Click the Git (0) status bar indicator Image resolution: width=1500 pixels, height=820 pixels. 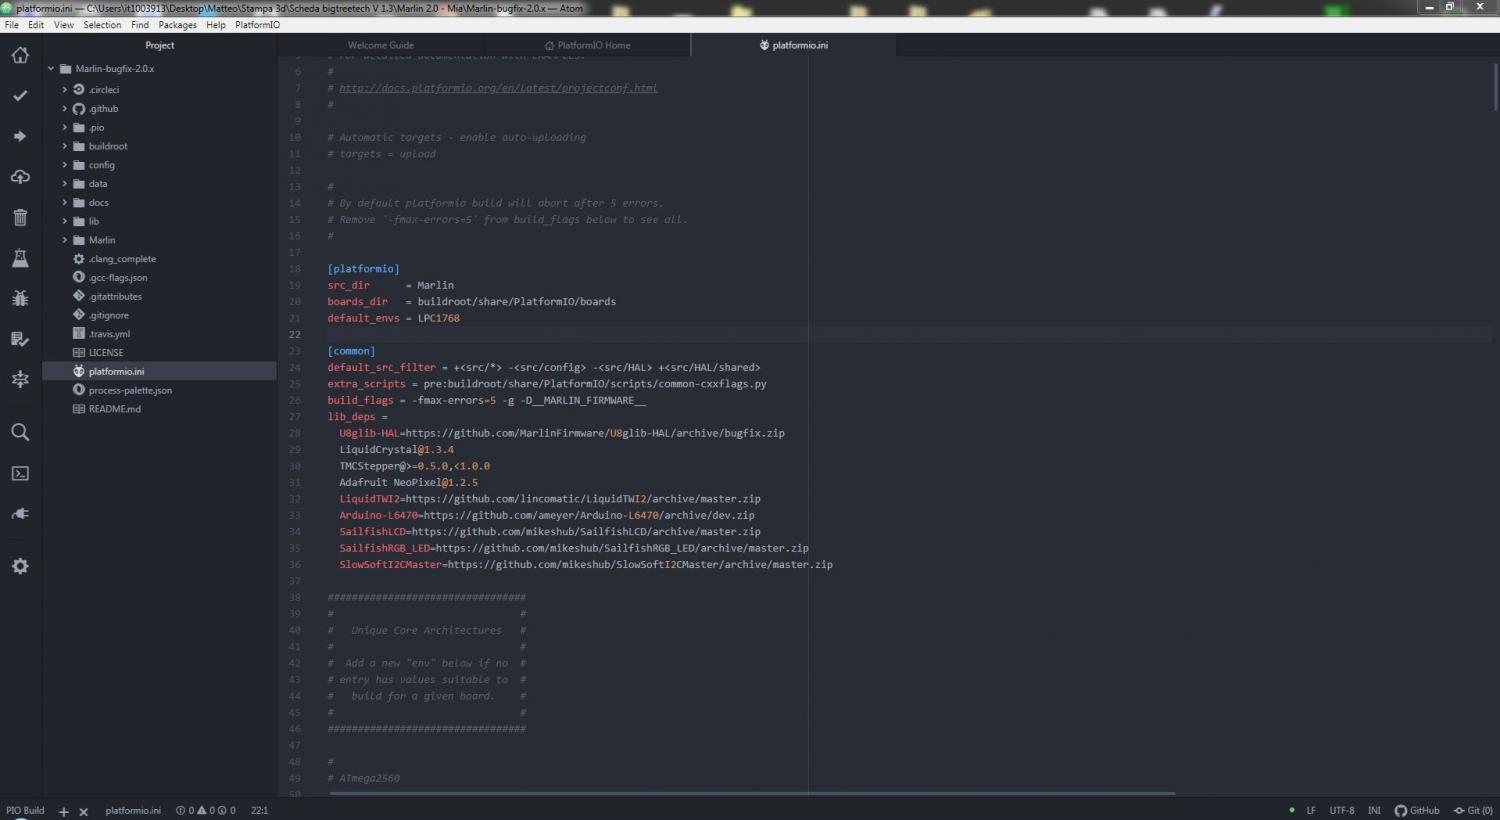(1473, 810)
